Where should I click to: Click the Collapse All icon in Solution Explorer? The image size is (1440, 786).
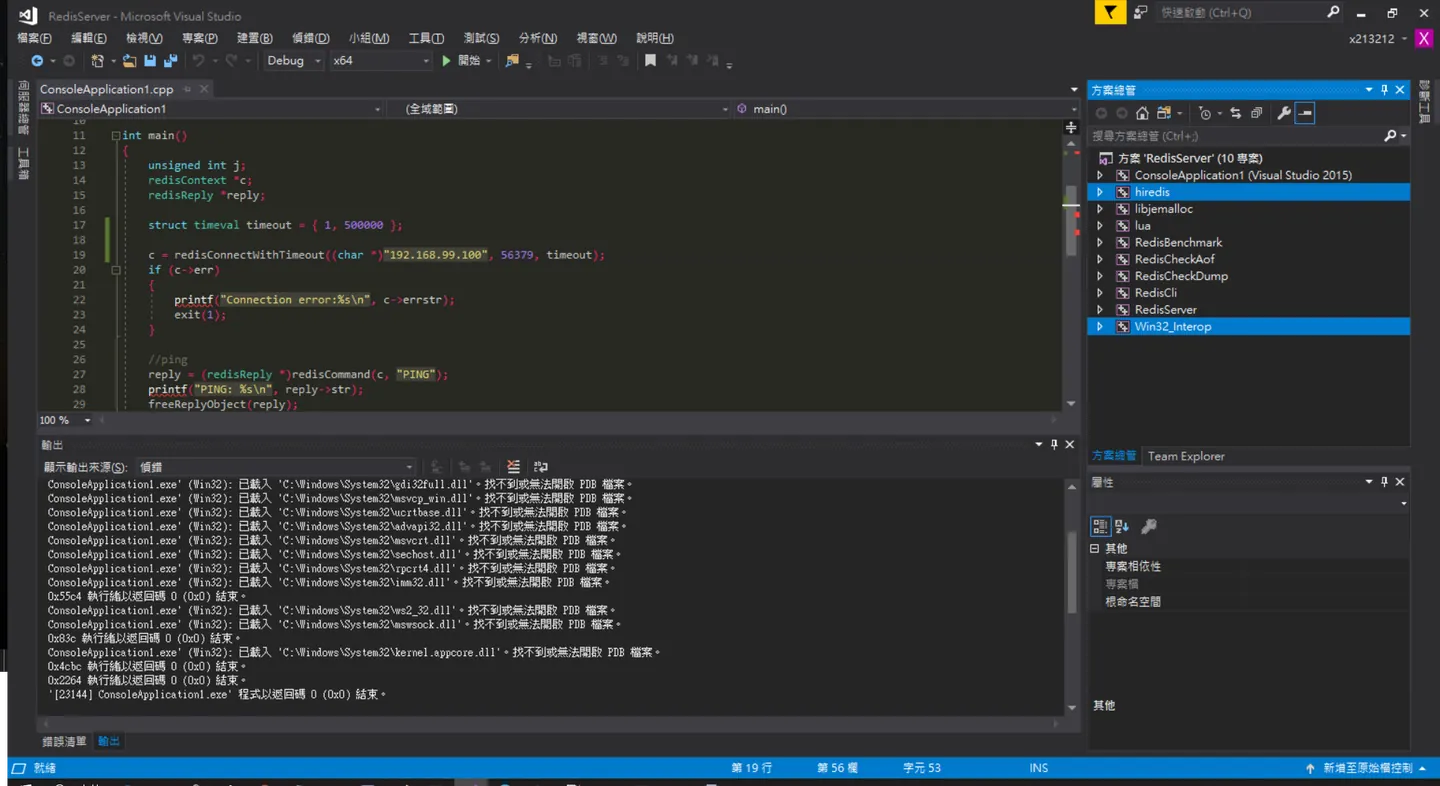click(1257, 113)
